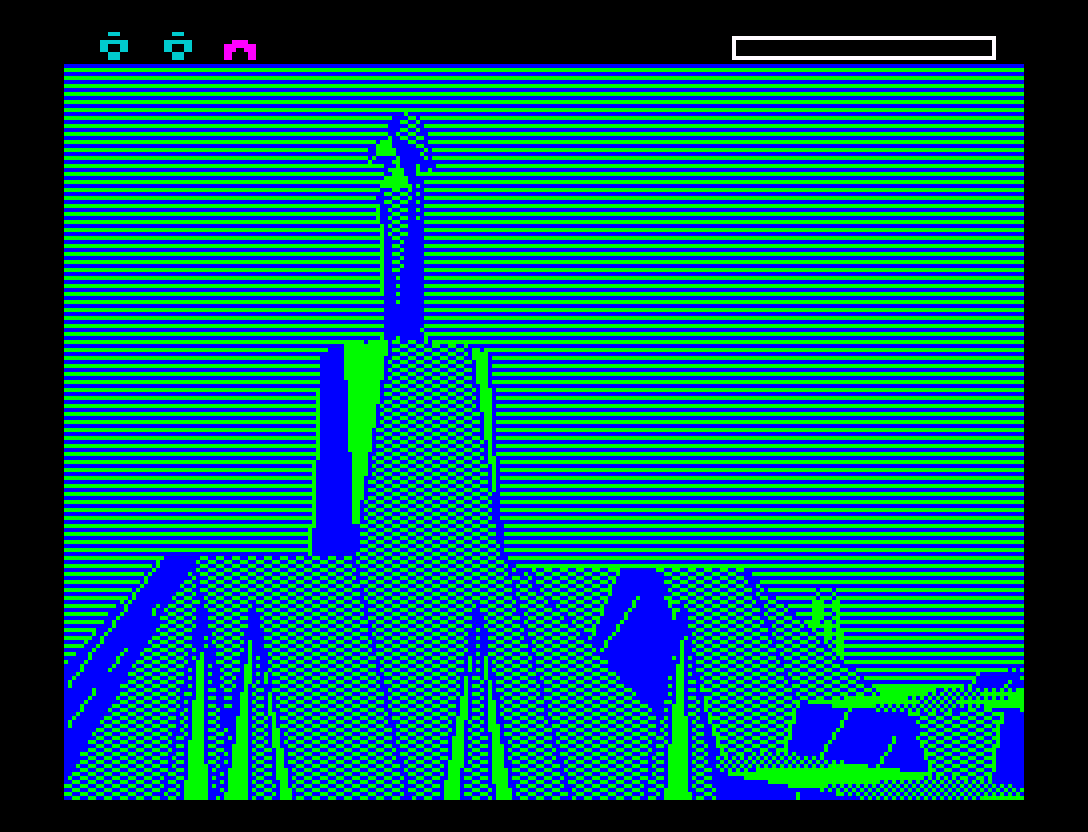
Task: Click the very tip of the tall spire
Action: coord(406,114)
